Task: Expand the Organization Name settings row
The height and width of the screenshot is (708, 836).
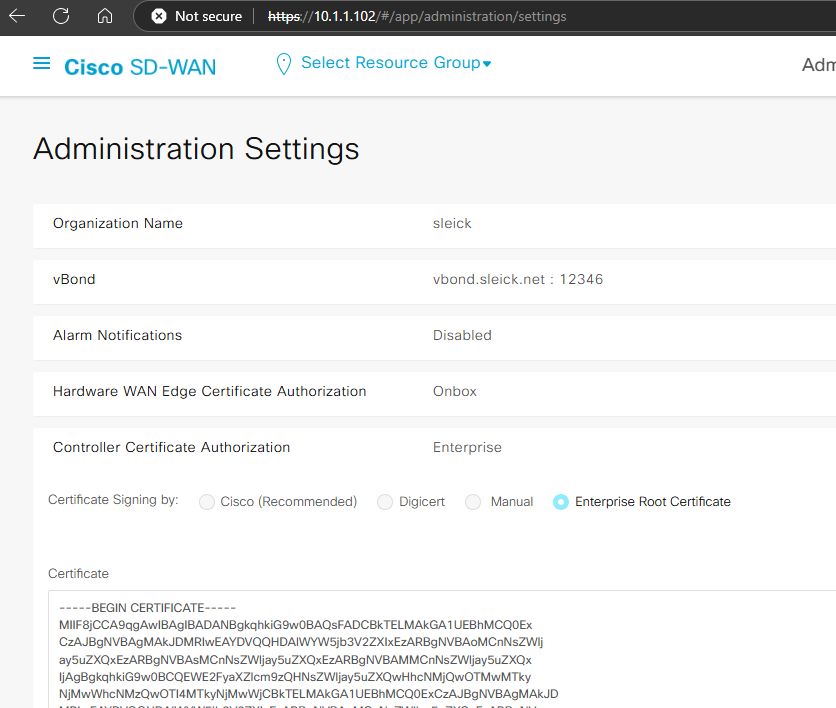Action: point(118,223)
